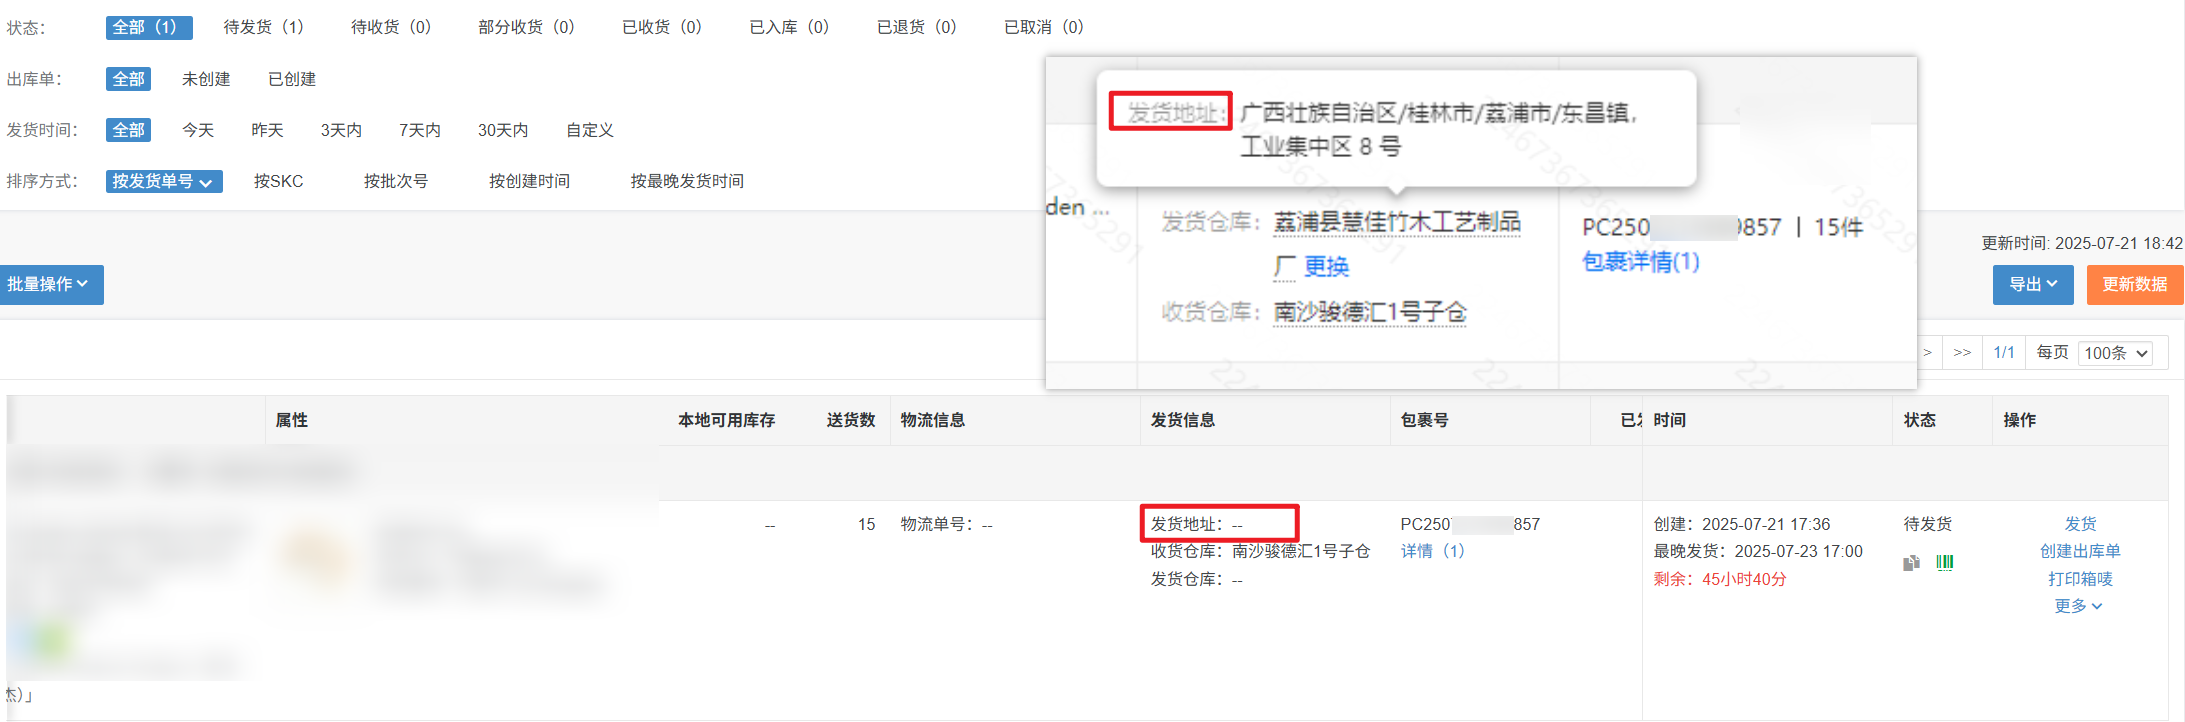Open the 详情 (1) package link
This screenshot has height=722, width=2185.
(1433, 551)
